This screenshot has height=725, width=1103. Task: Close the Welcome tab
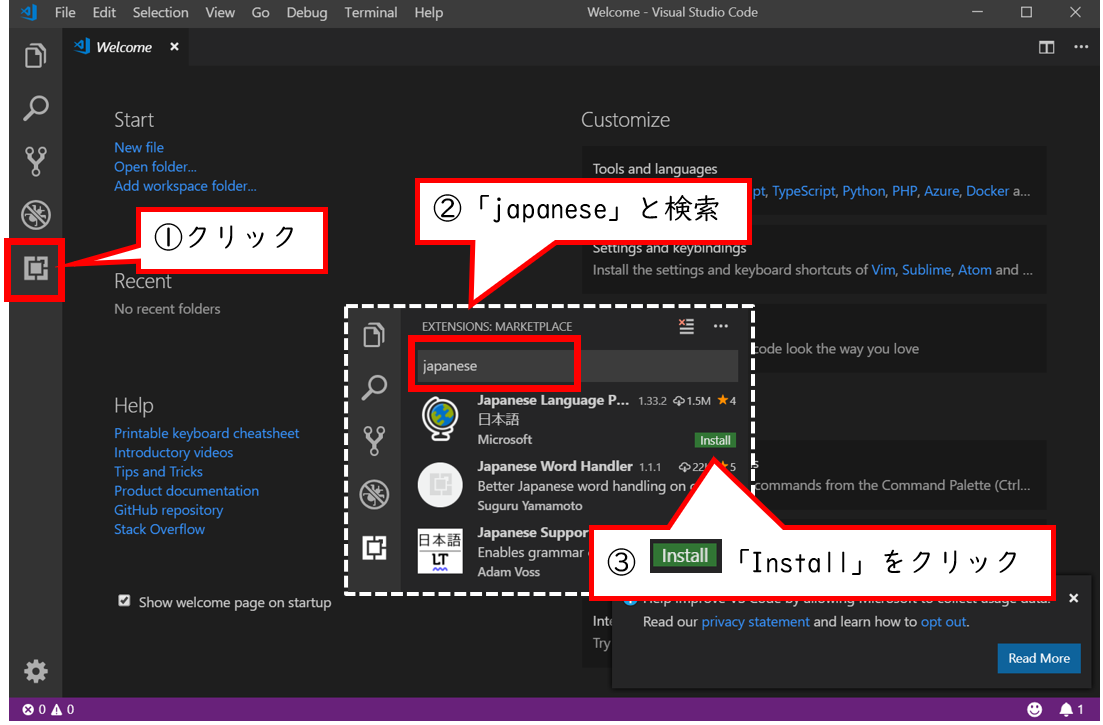coord(174,46)
